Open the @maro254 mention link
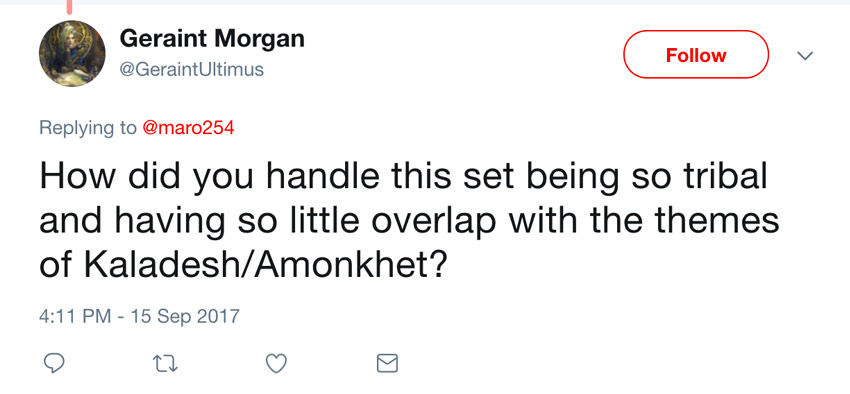This screenshot has height=394, width=850. [x=188, y=127]
